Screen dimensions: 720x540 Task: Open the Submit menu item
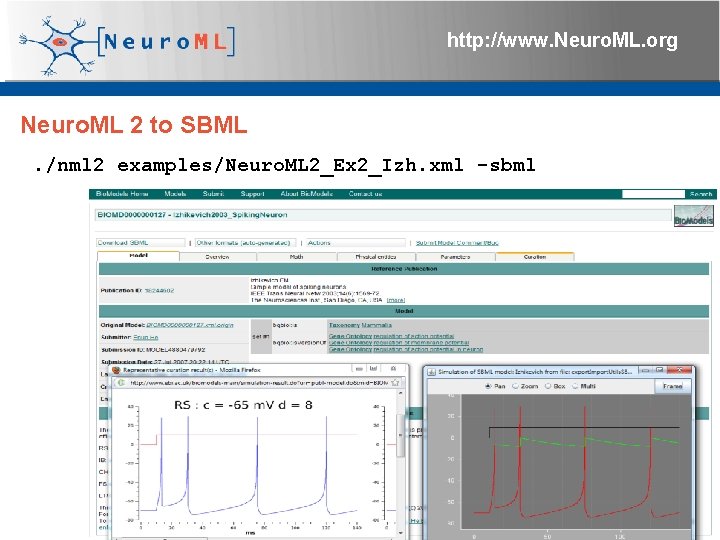click(x=214, y=194)
